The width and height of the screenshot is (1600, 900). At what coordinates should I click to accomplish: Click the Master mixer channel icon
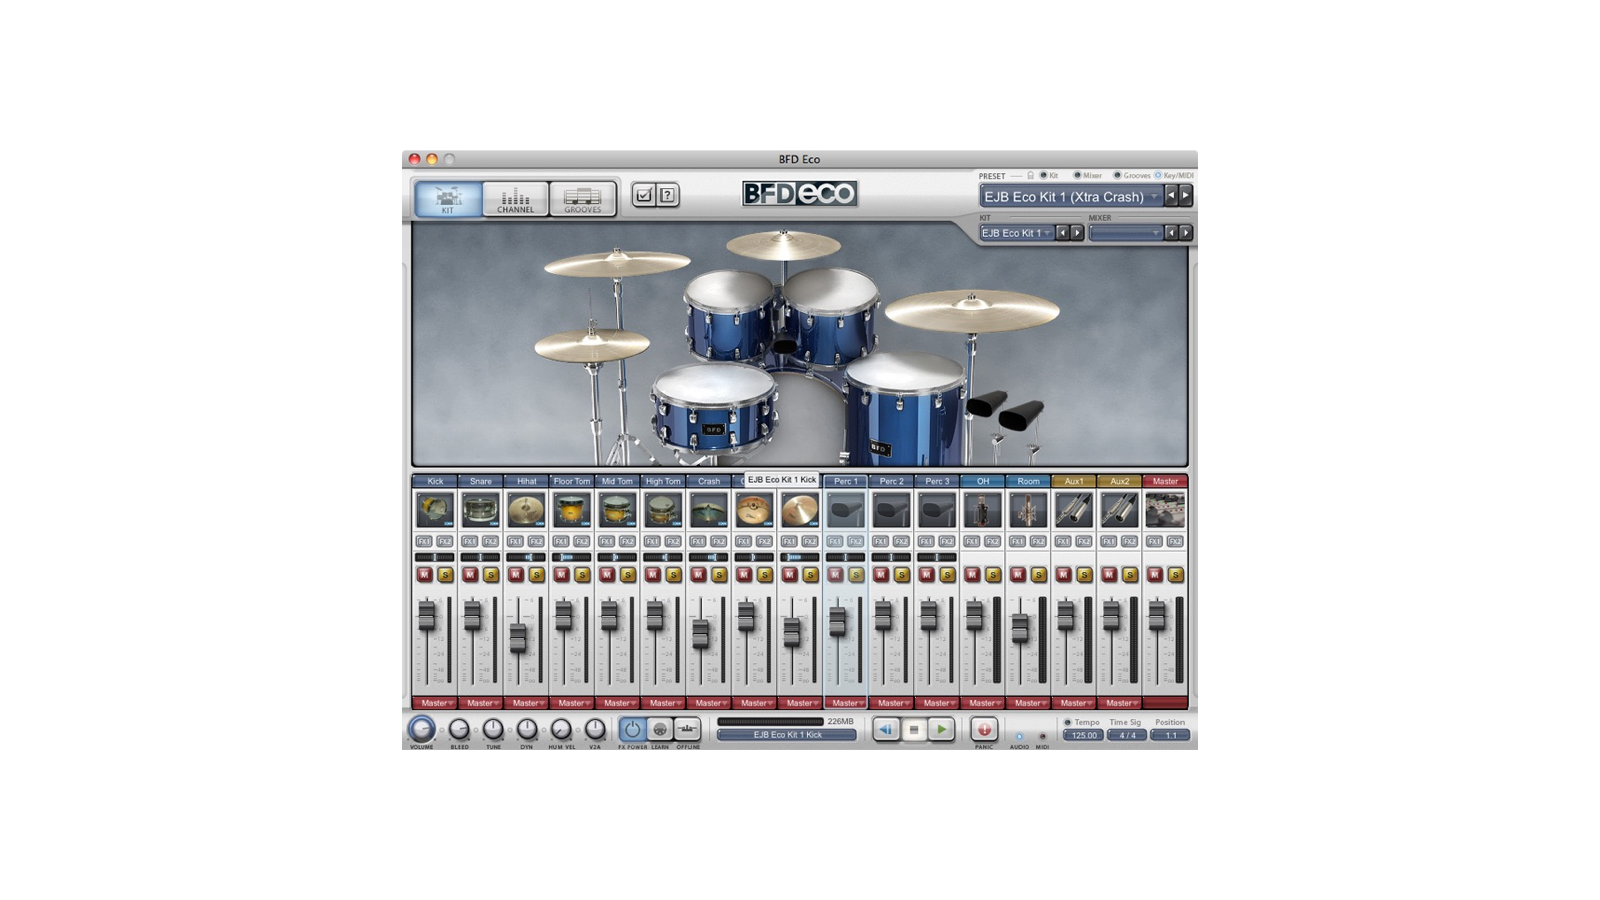tap(1165, 510)
